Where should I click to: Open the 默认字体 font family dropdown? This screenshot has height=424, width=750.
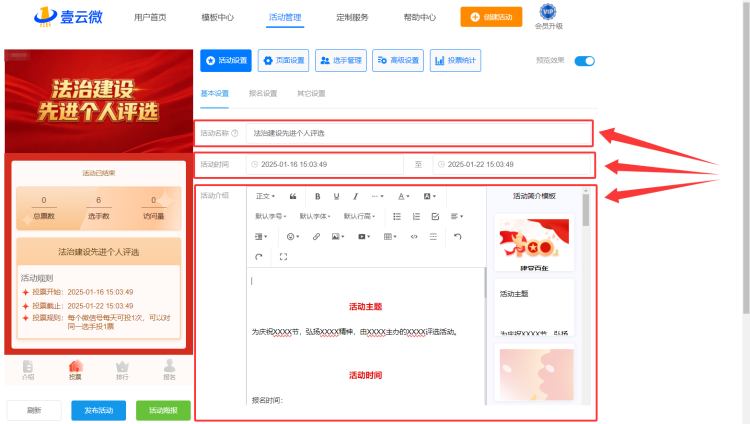click(315, 216)
